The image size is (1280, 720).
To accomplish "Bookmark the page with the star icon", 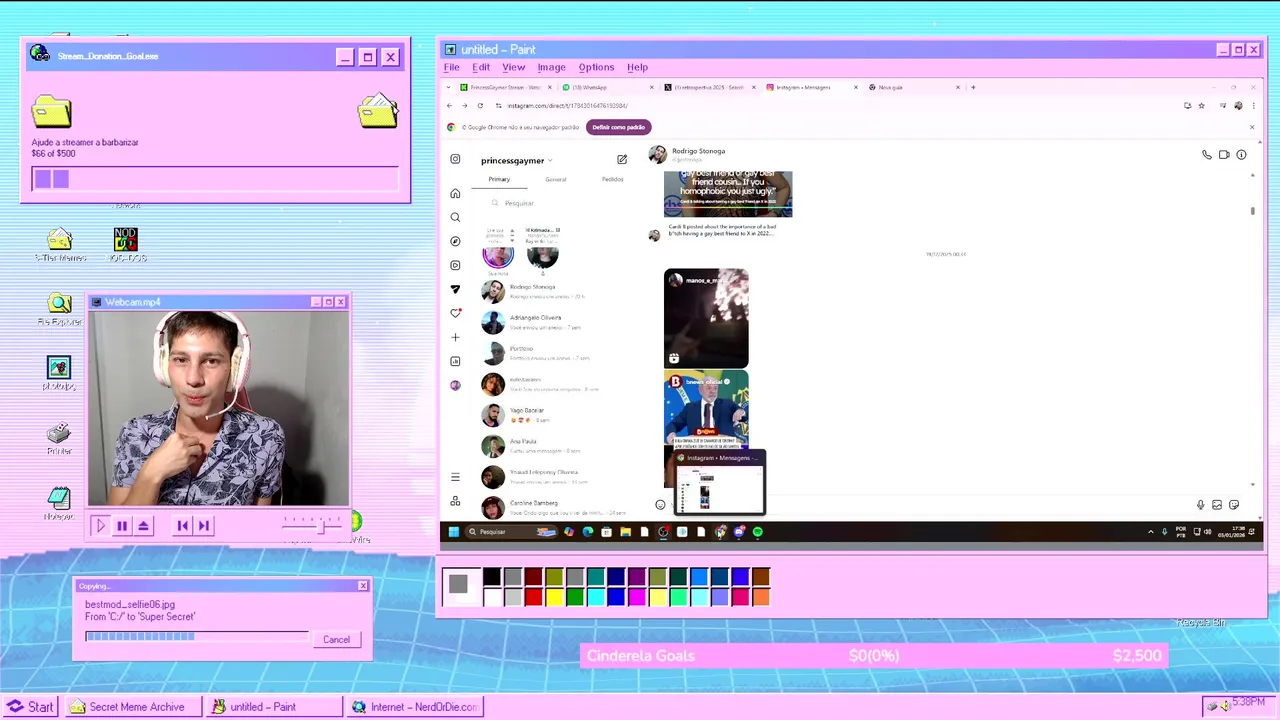I will coord(1201,105).
